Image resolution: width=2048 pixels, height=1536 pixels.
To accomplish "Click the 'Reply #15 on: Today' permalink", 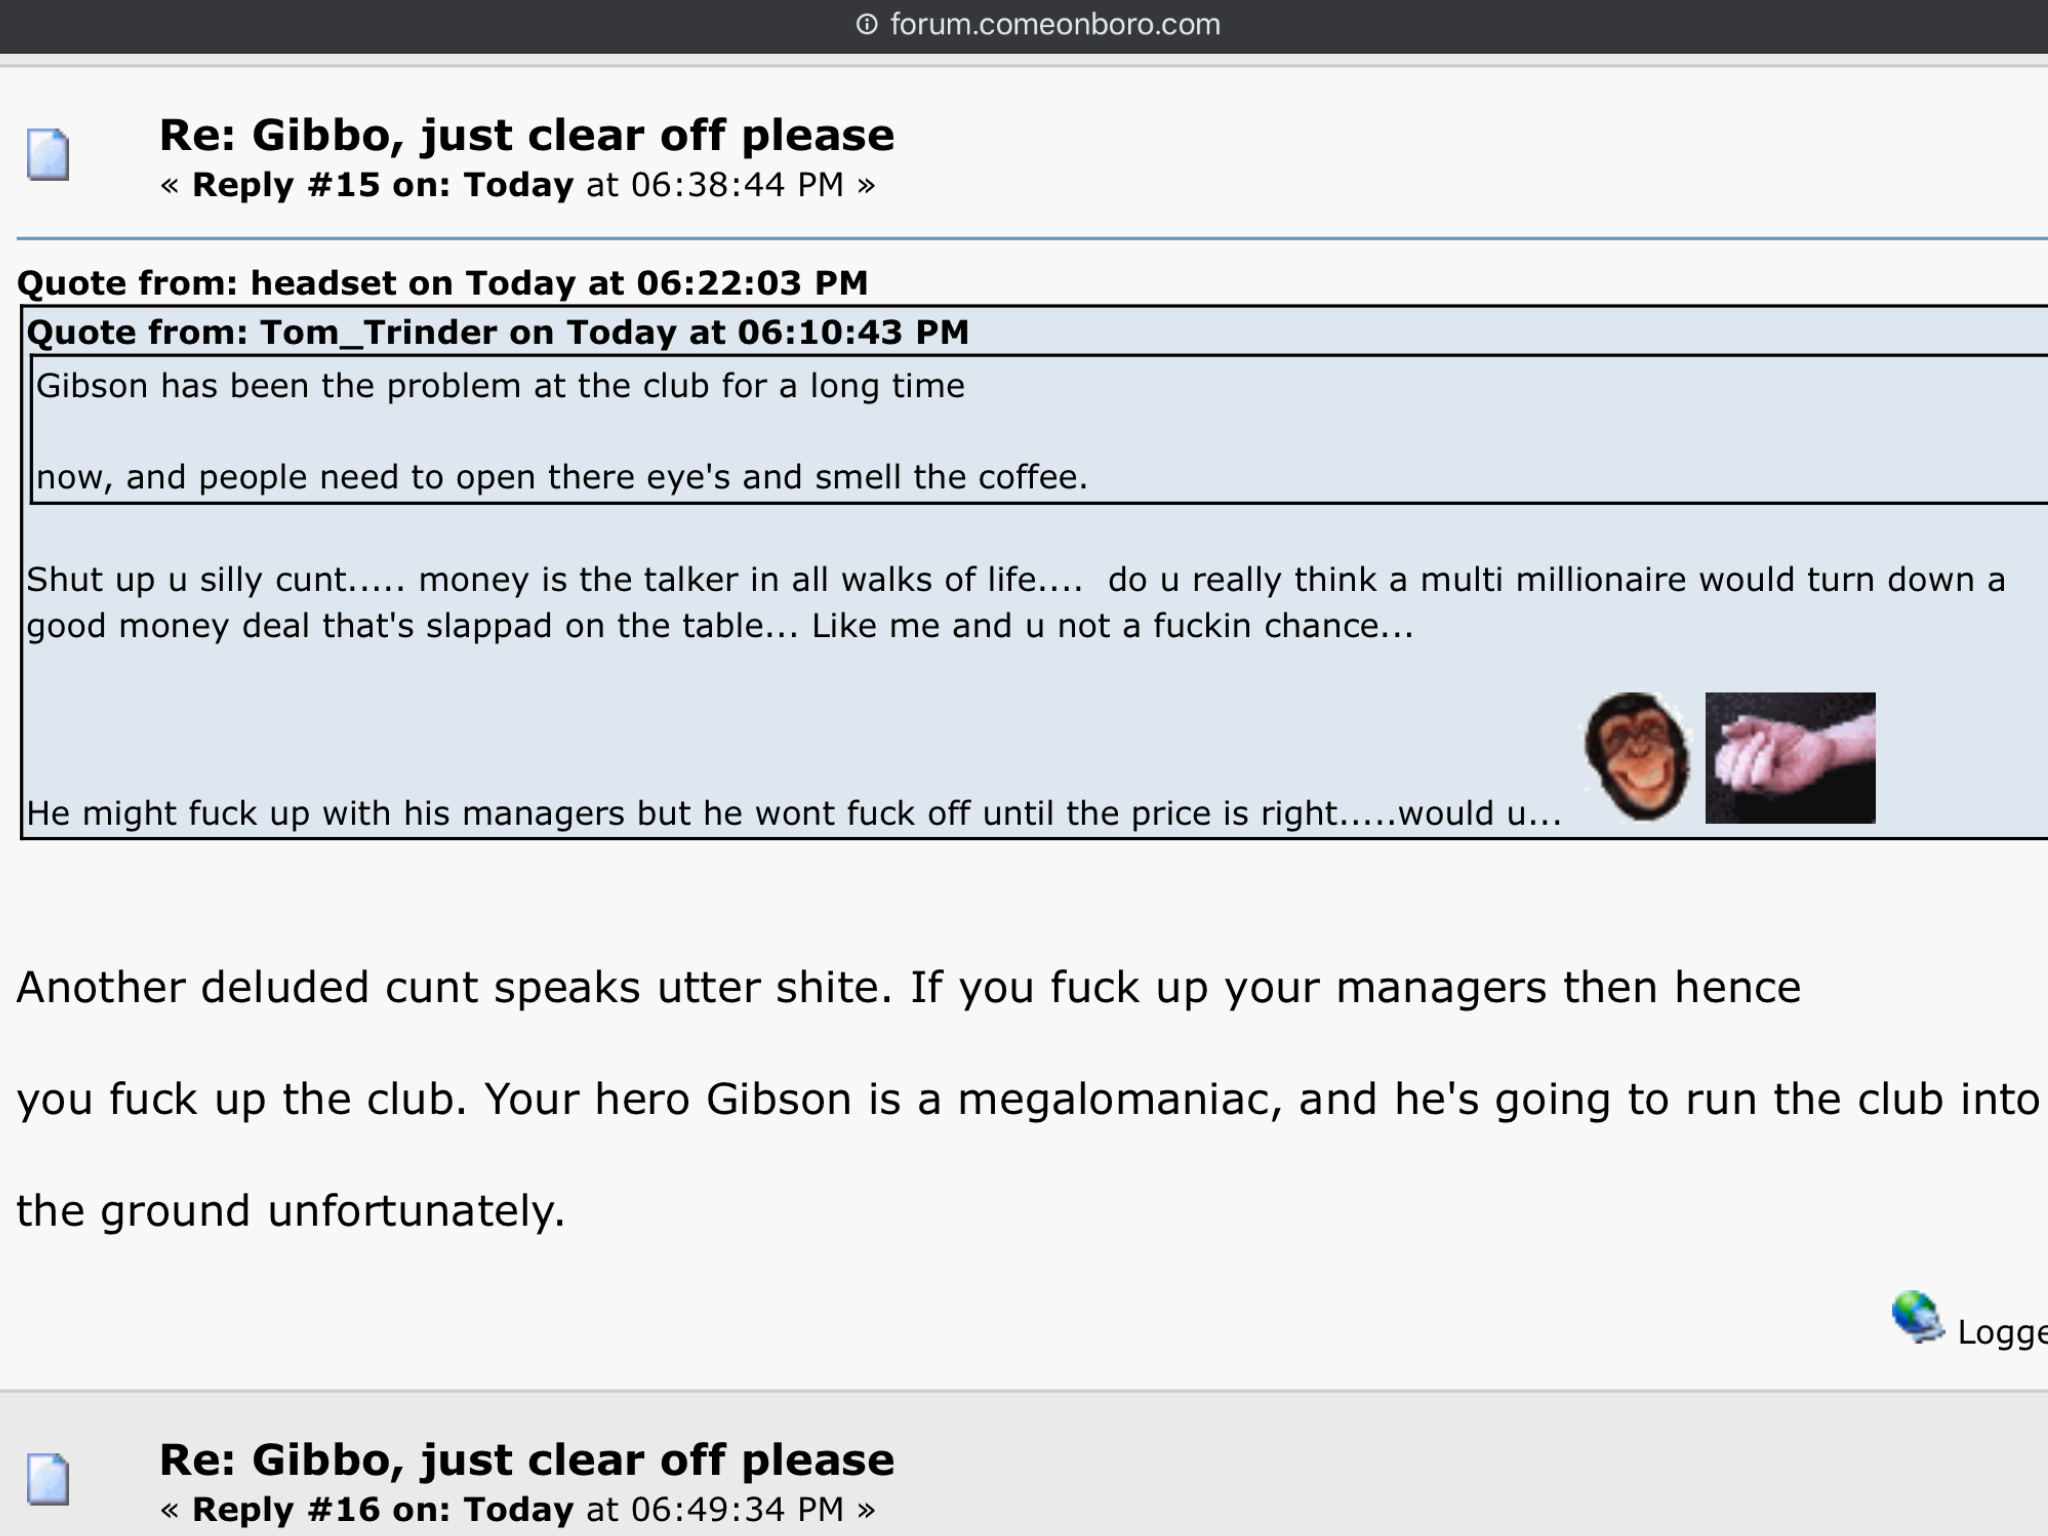I will click(382, 185).
